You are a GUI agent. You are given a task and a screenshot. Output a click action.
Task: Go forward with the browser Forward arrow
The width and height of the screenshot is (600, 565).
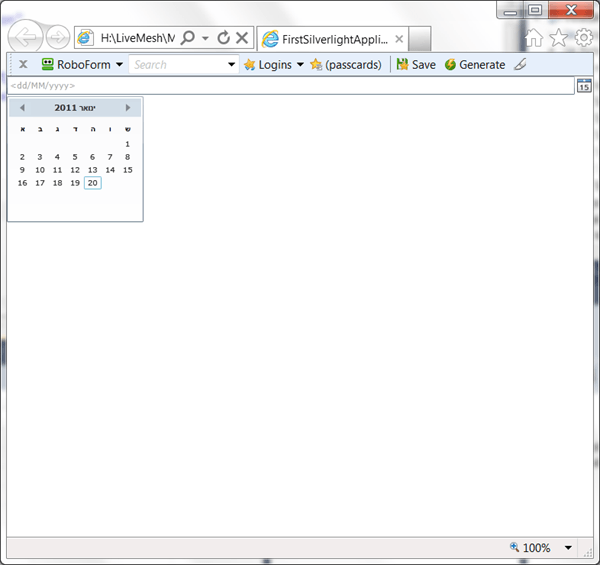pyautogui.click(x=58, y=37)
